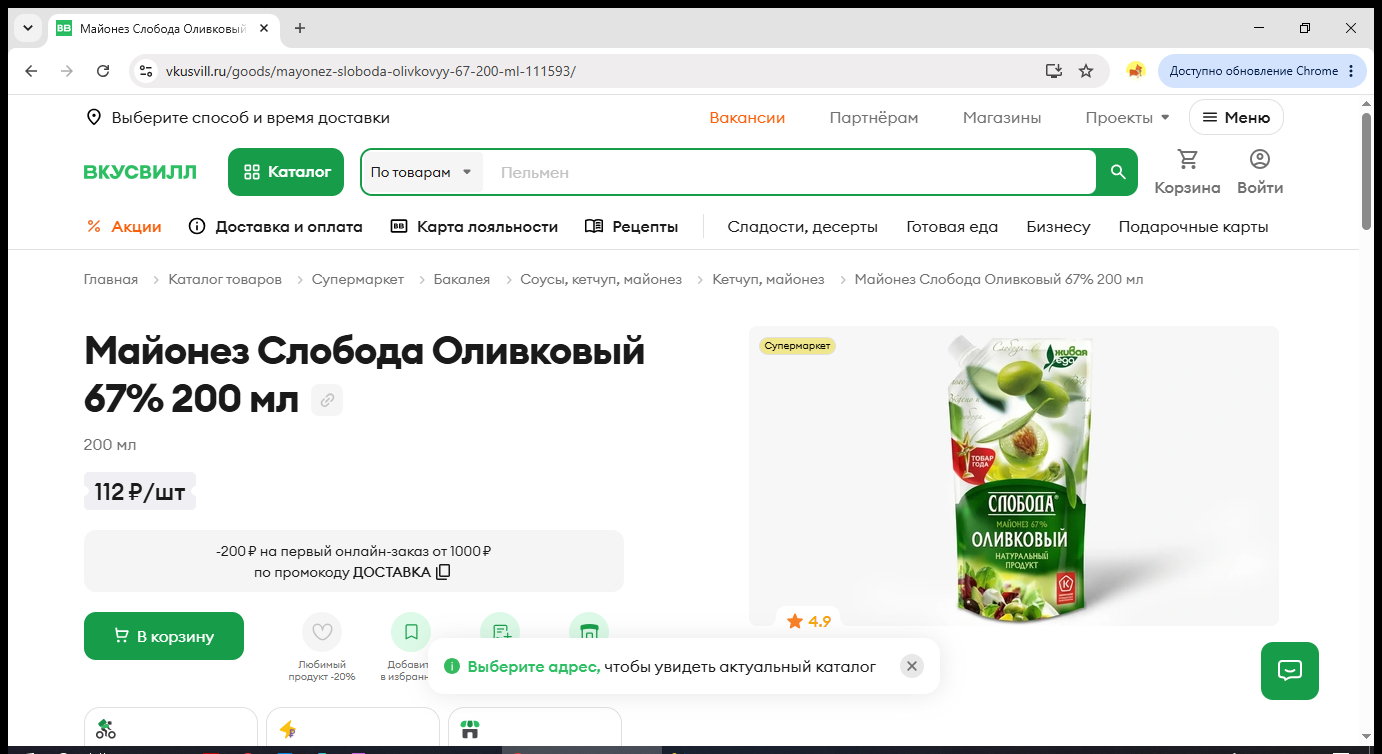
Task: Open the Партнёрам link
Action: point(874,118)
